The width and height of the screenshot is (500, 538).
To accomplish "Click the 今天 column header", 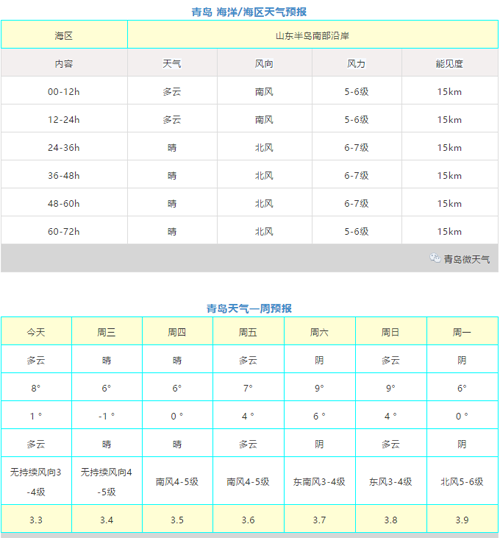I will (x=36, y=331).
